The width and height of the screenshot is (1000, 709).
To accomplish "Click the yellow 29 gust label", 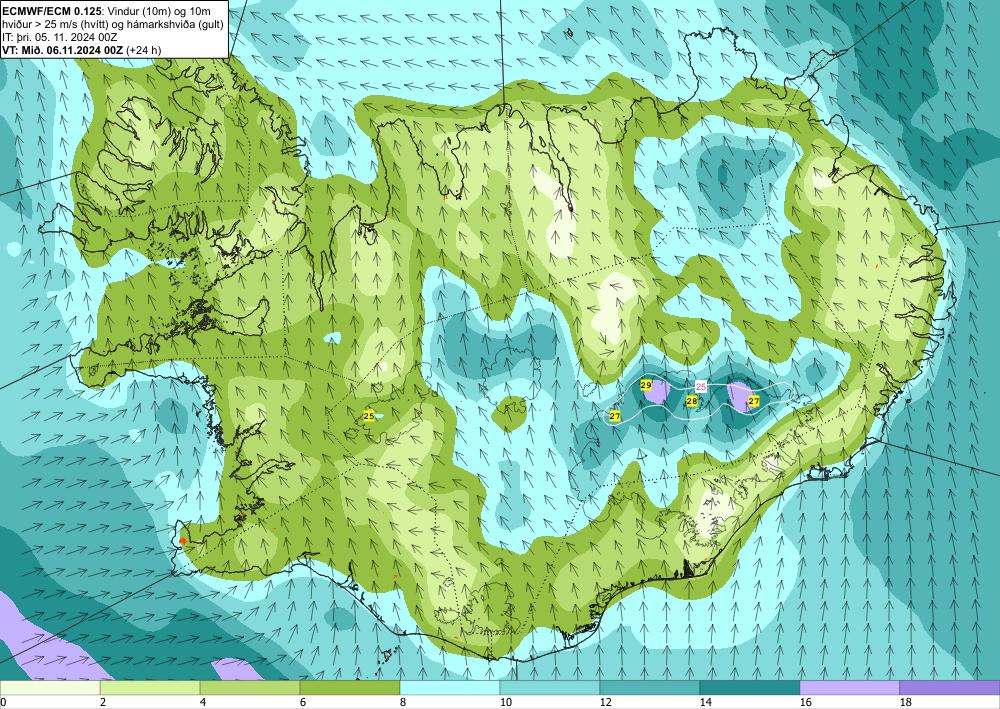I will point(645,385).
